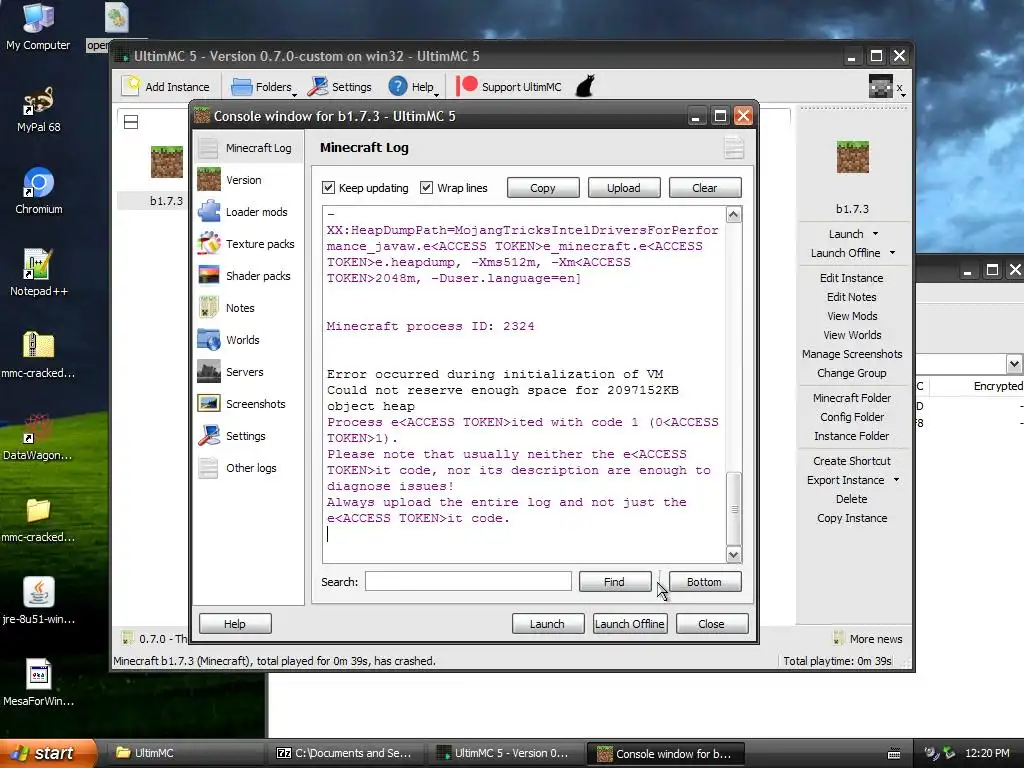This screenshot has width=1024, height=768.
Task: Click Change Group action
Action: [852, 373]
